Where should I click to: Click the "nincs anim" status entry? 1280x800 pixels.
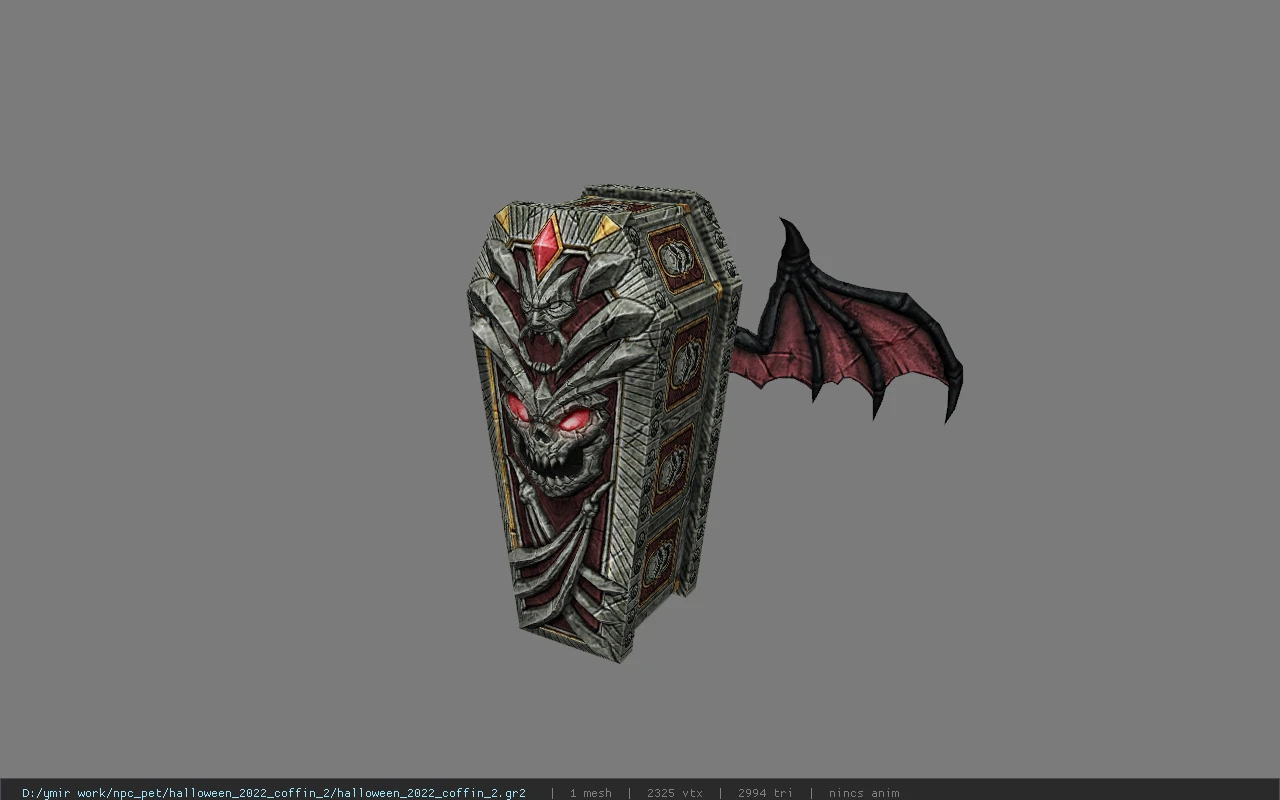pos(864,793)
